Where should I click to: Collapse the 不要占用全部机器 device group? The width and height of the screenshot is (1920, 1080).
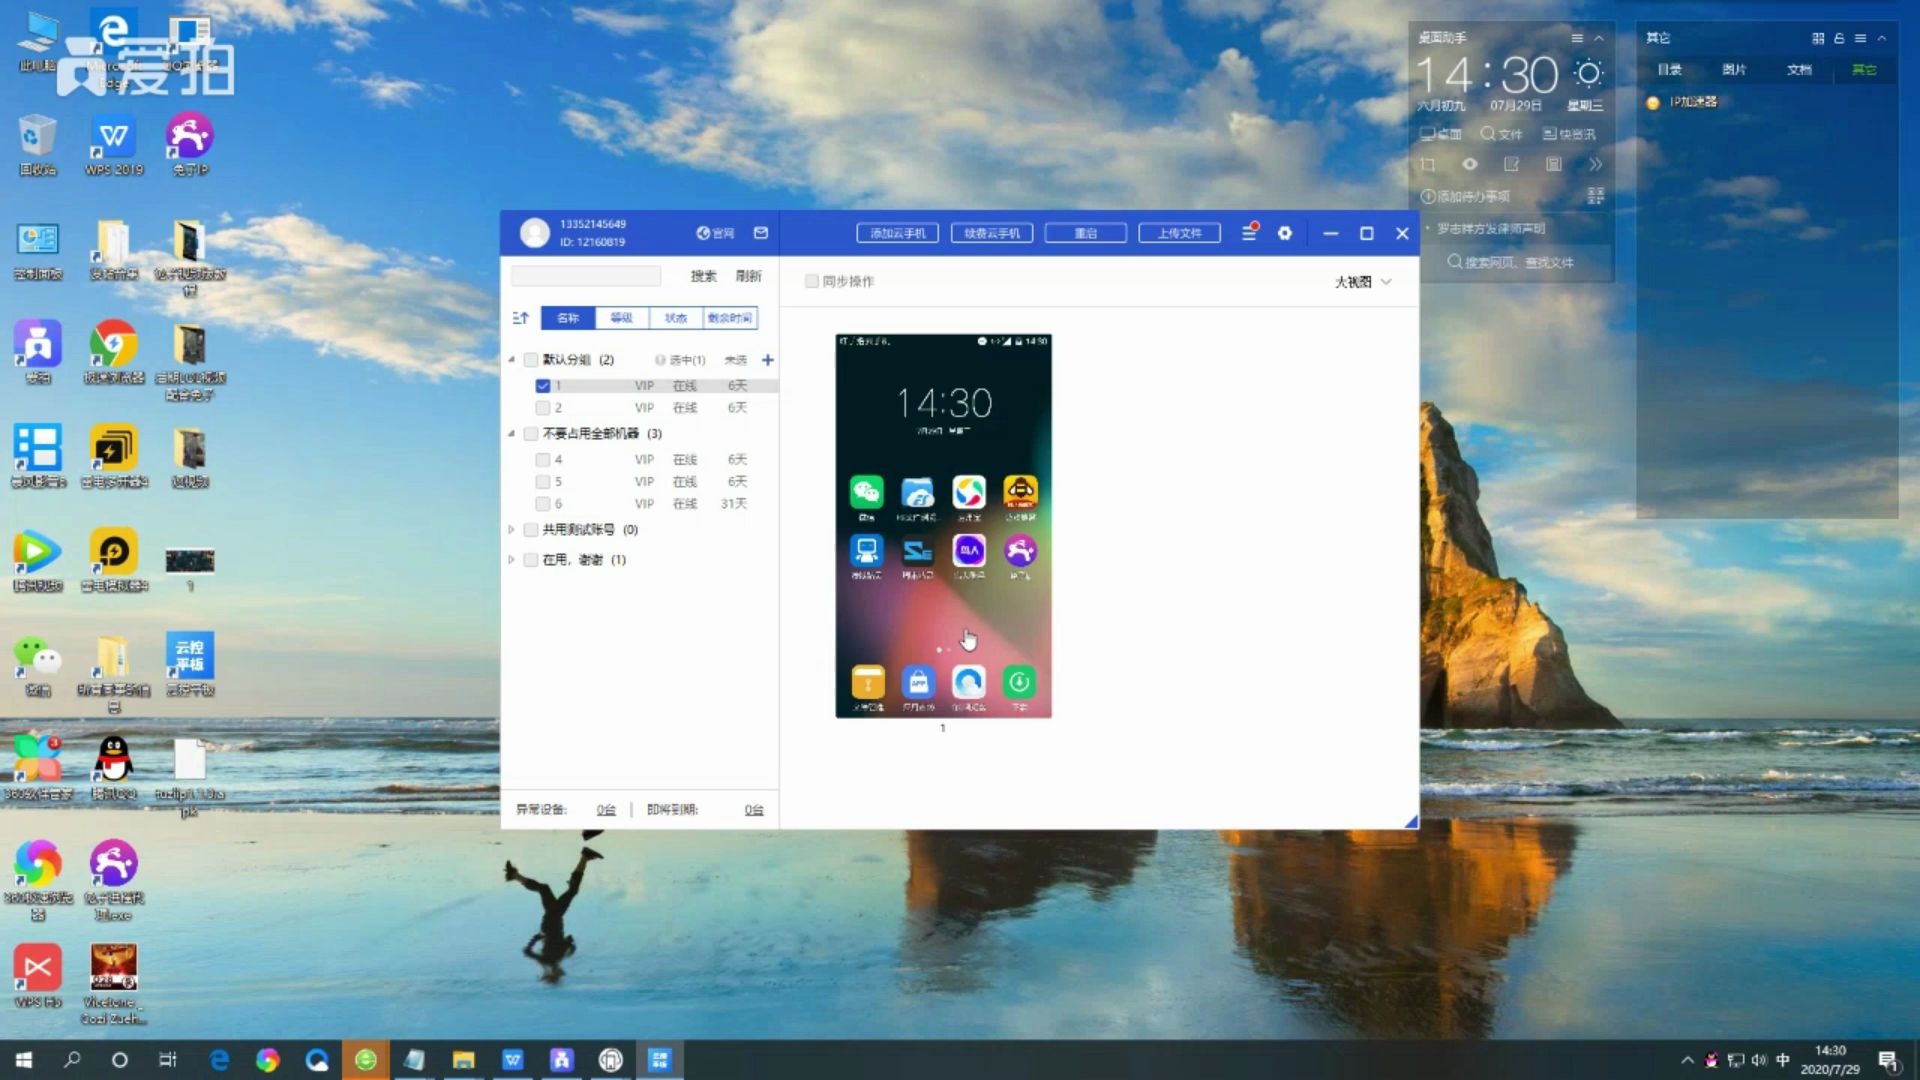[x=512, y=433]
